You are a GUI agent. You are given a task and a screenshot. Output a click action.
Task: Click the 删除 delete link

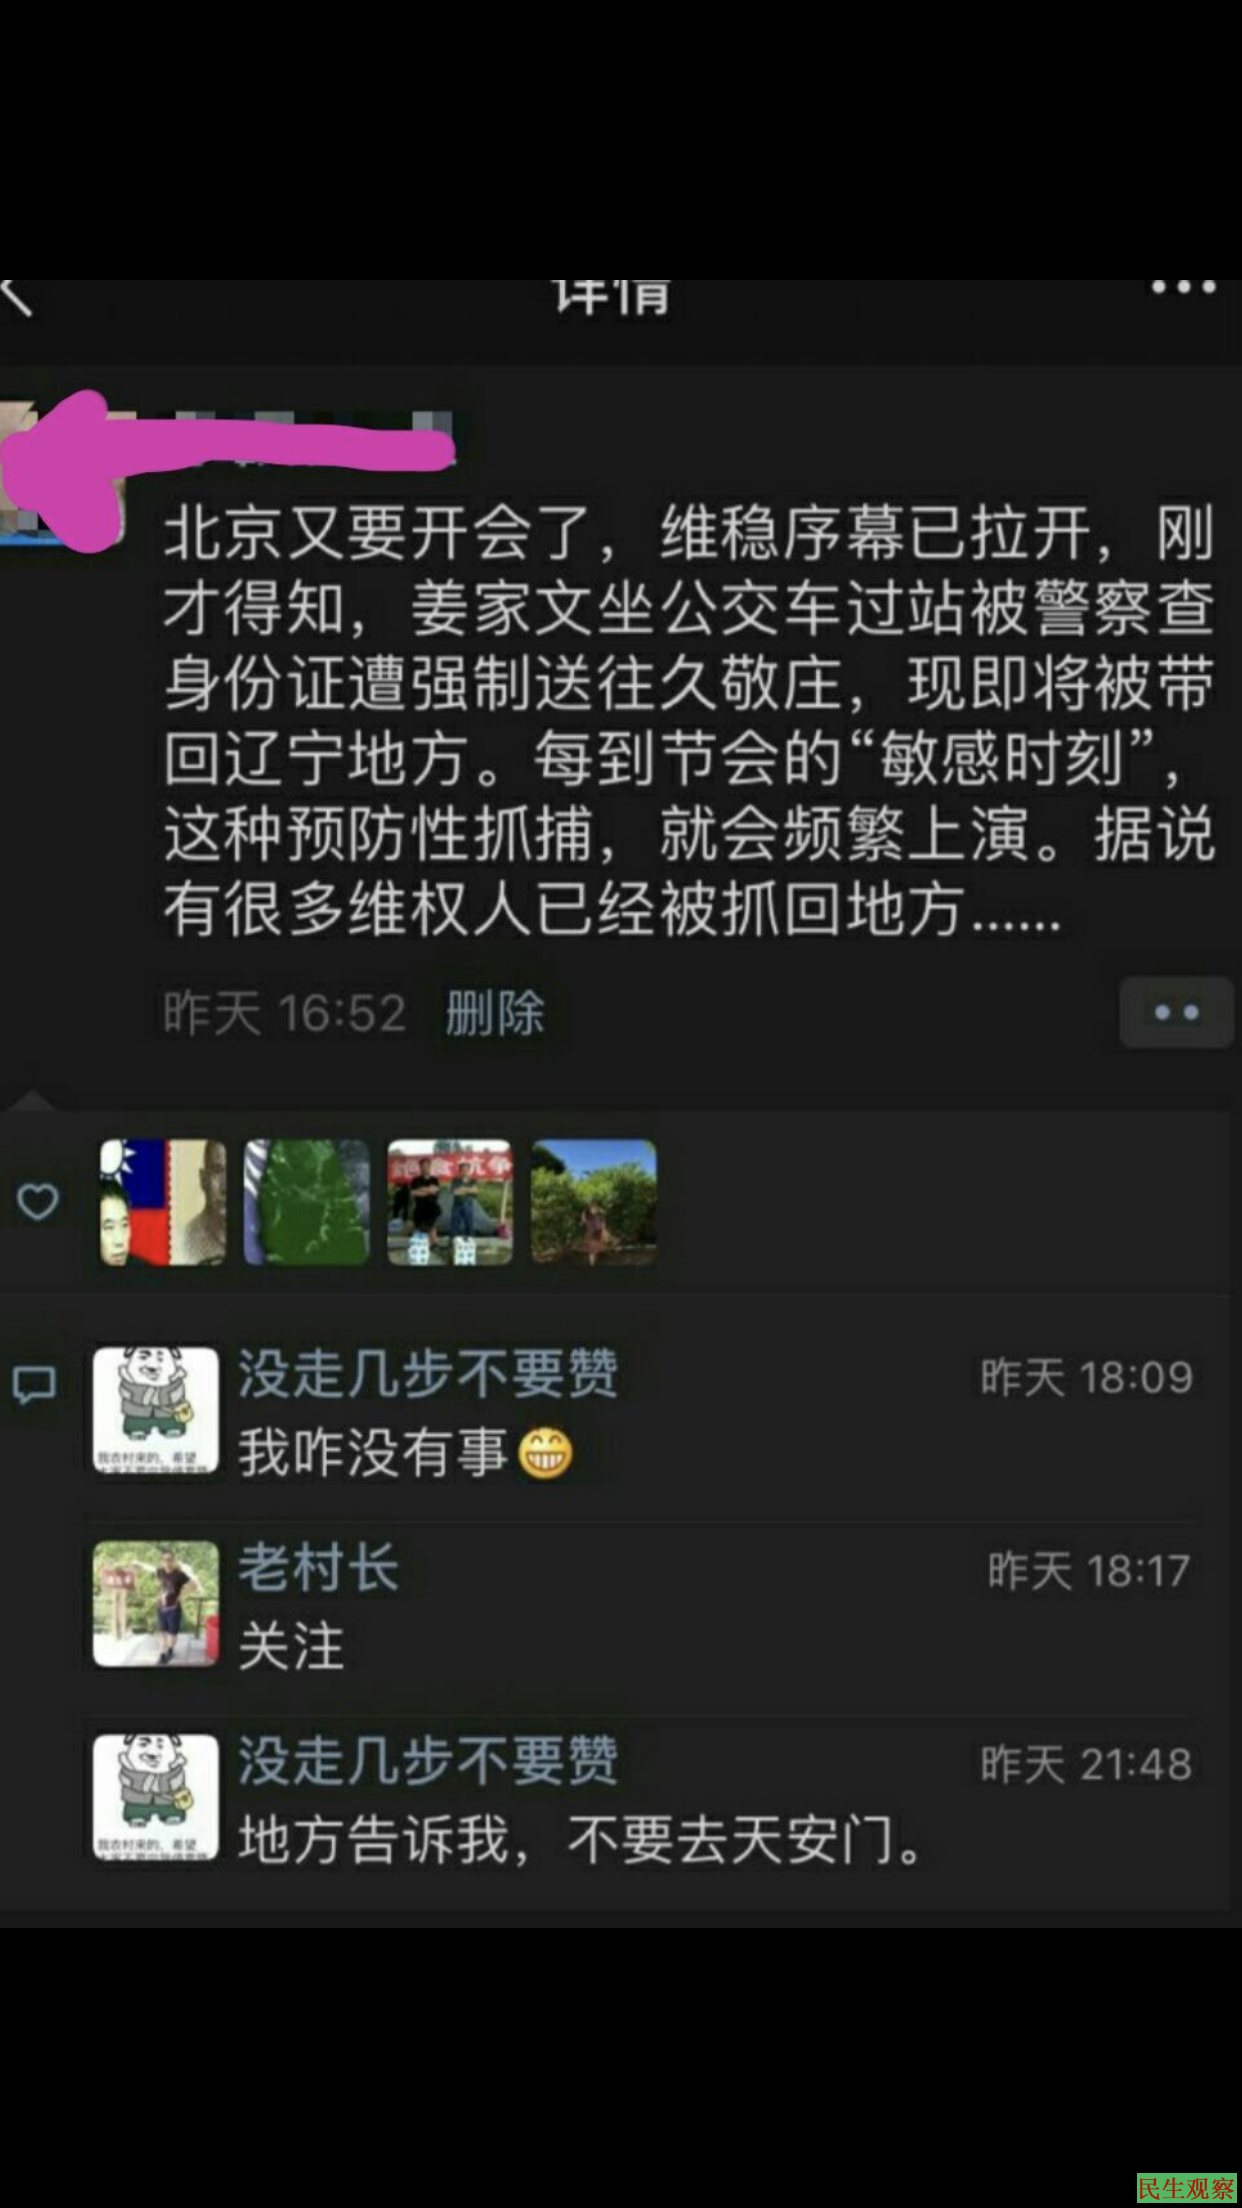coord(495,1012)
